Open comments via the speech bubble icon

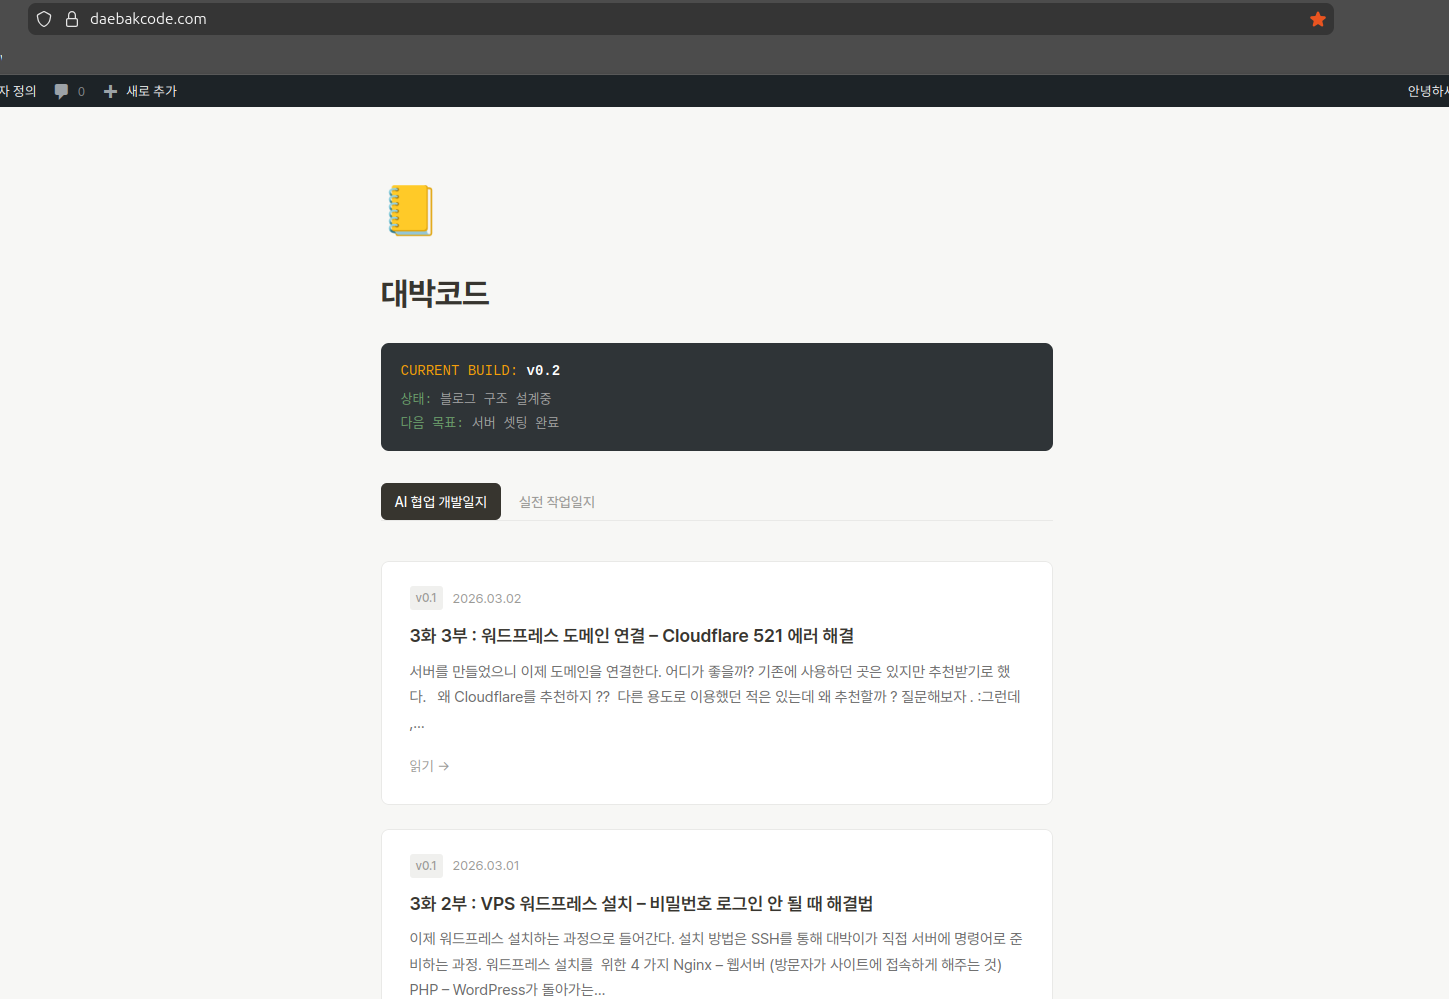pos(62,91)
